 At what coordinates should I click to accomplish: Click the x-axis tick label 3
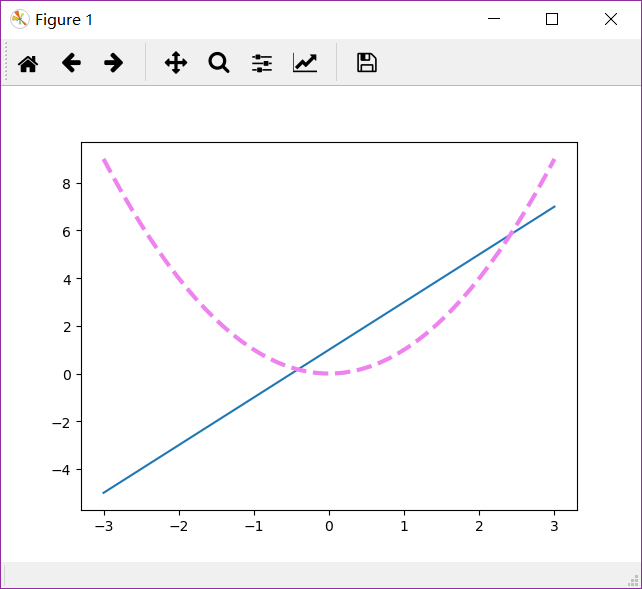pyautogui.click(x=554, y=526)
